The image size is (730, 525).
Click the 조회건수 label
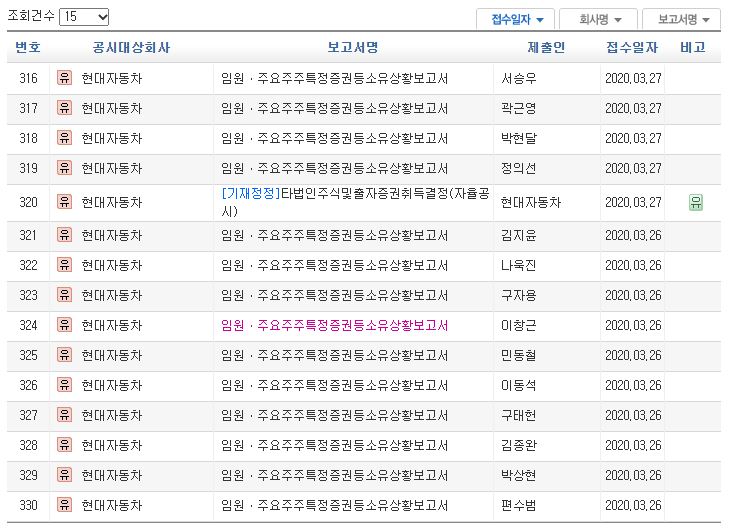(x=31, y=16)
